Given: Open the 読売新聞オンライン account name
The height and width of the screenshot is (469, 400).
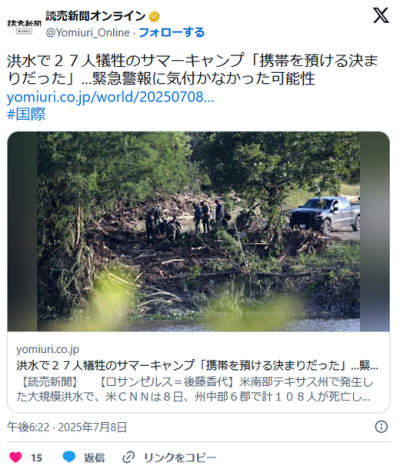Looking at the screenshot, I should (95, 16).
